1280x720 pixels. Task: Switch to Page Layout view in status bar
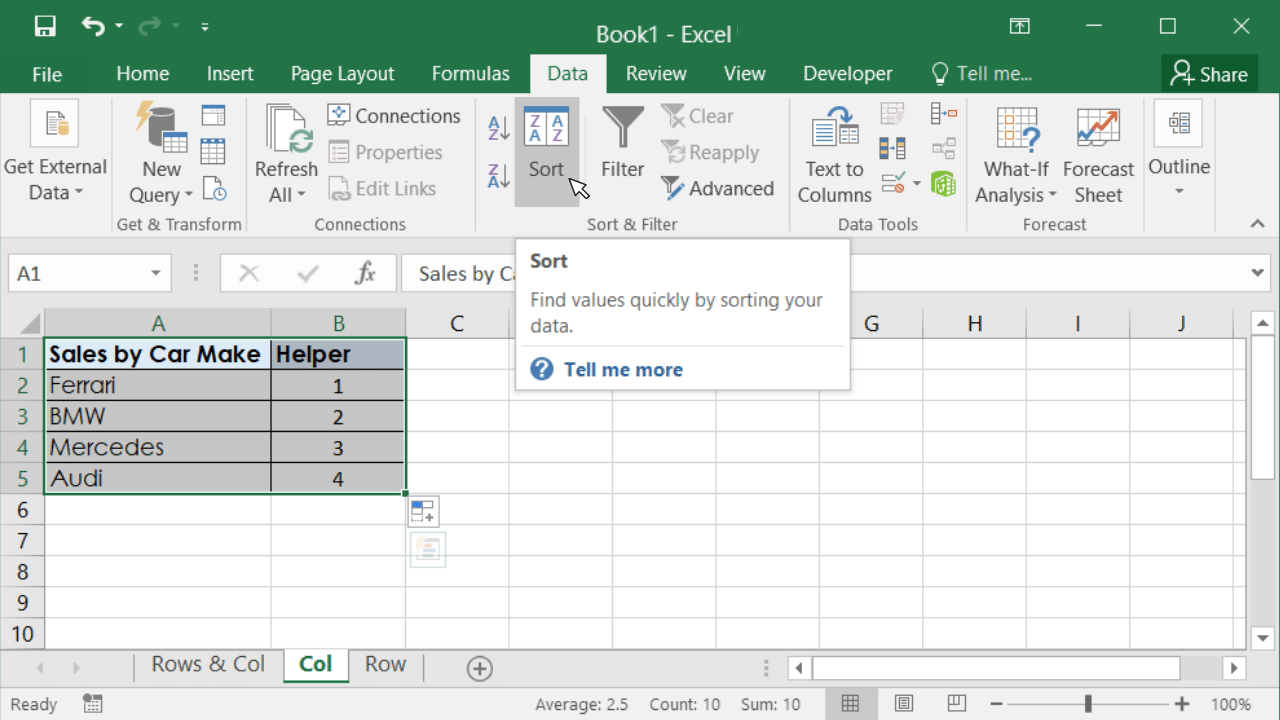point(904,703)
